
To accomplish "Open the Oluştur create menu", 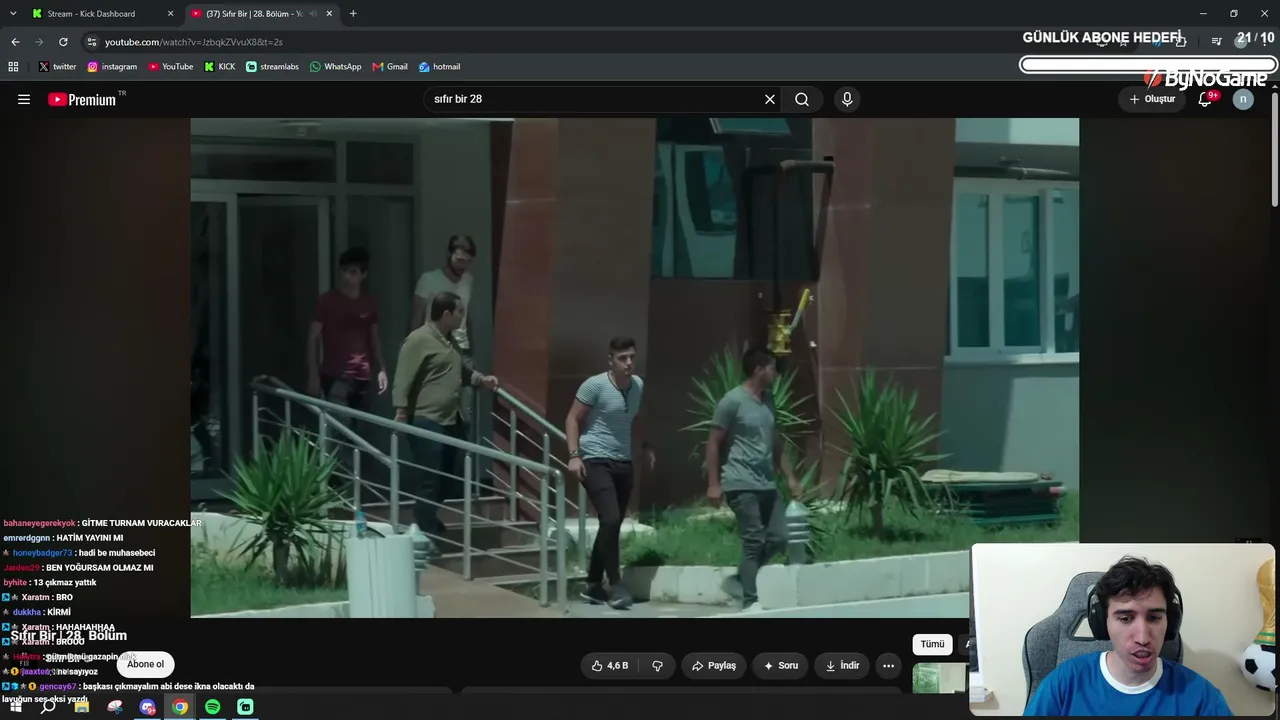I will [x=1152, y=99].
